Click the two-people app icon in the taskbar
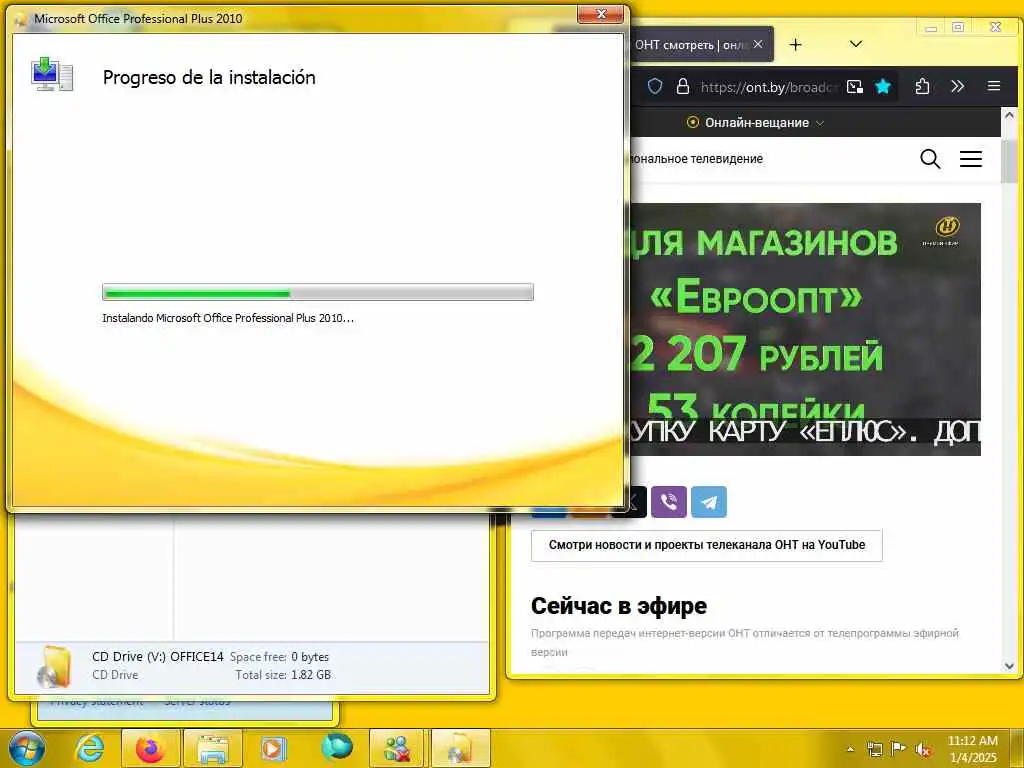This screenshot has height=768, width=1024. (x=397, y=748)
